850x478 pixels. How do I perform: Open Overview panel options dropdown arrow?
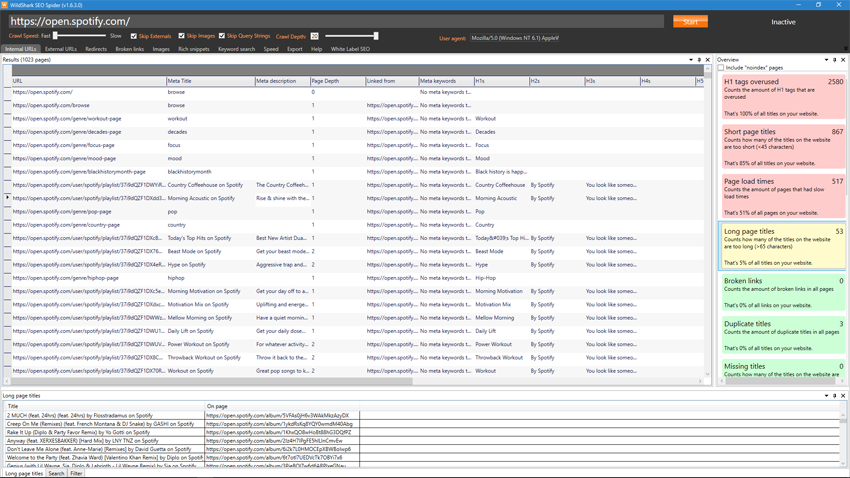pyautogui.click(x=826, y=60)
